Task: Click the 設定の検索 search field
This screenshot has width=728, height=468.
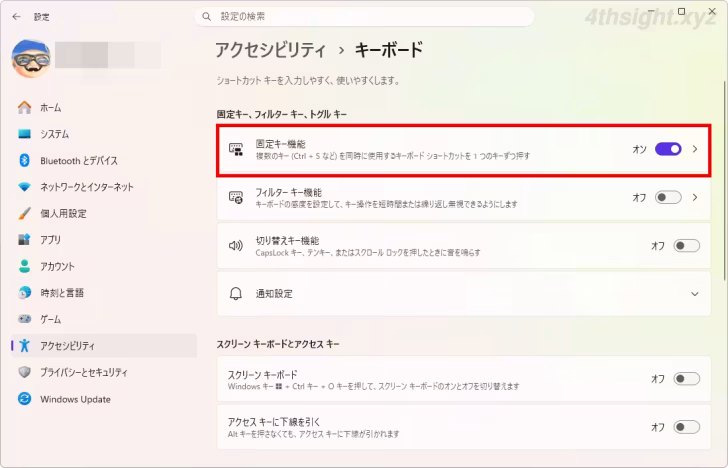Action: (364, 17)
